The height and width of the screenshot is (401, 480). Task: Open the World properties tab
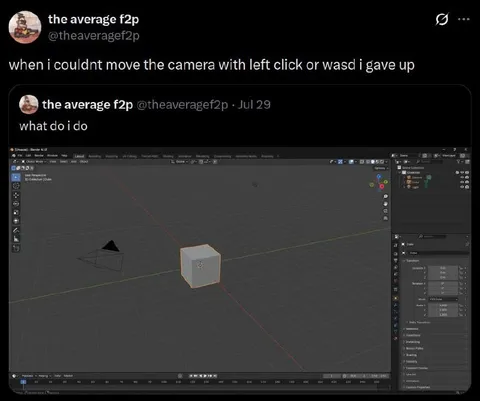tap(396, 281)
